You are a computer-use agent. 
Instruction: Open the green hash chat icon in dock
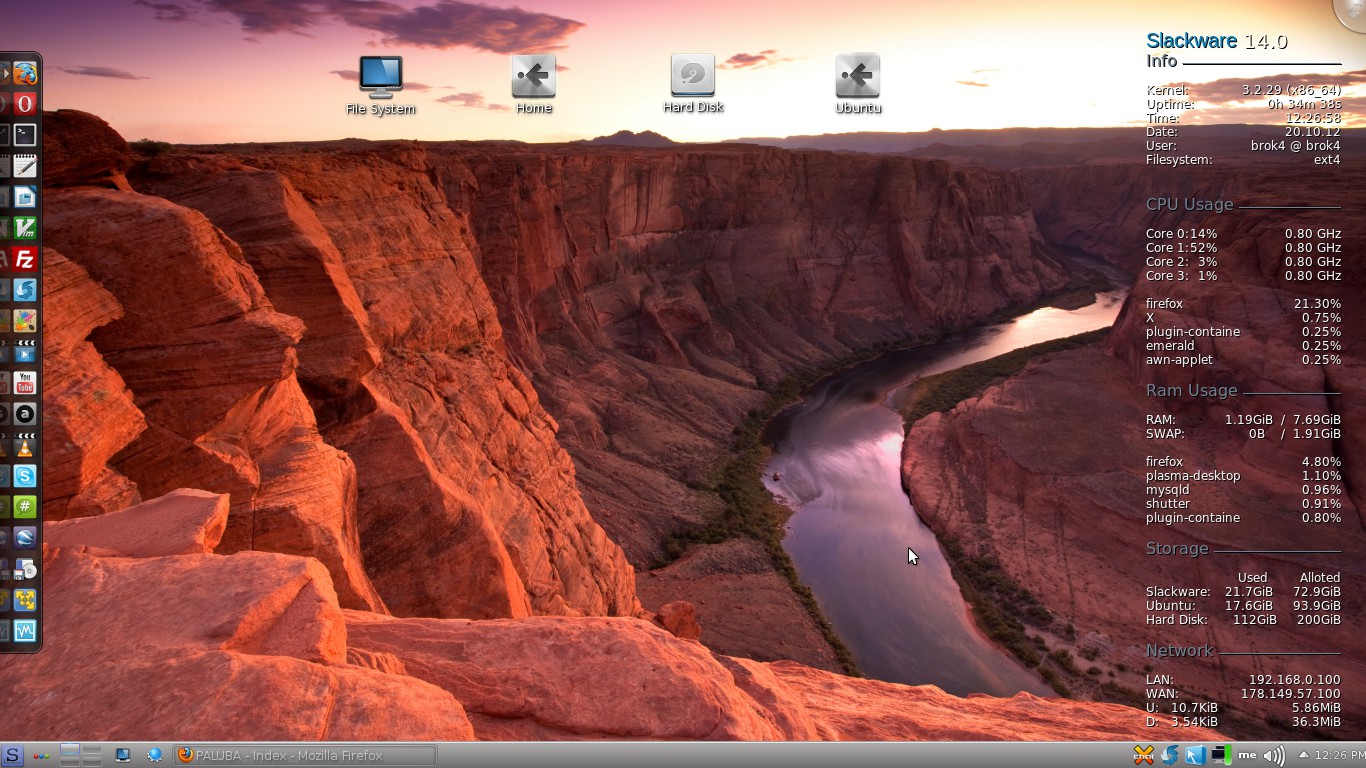click(x=25, y=507)
